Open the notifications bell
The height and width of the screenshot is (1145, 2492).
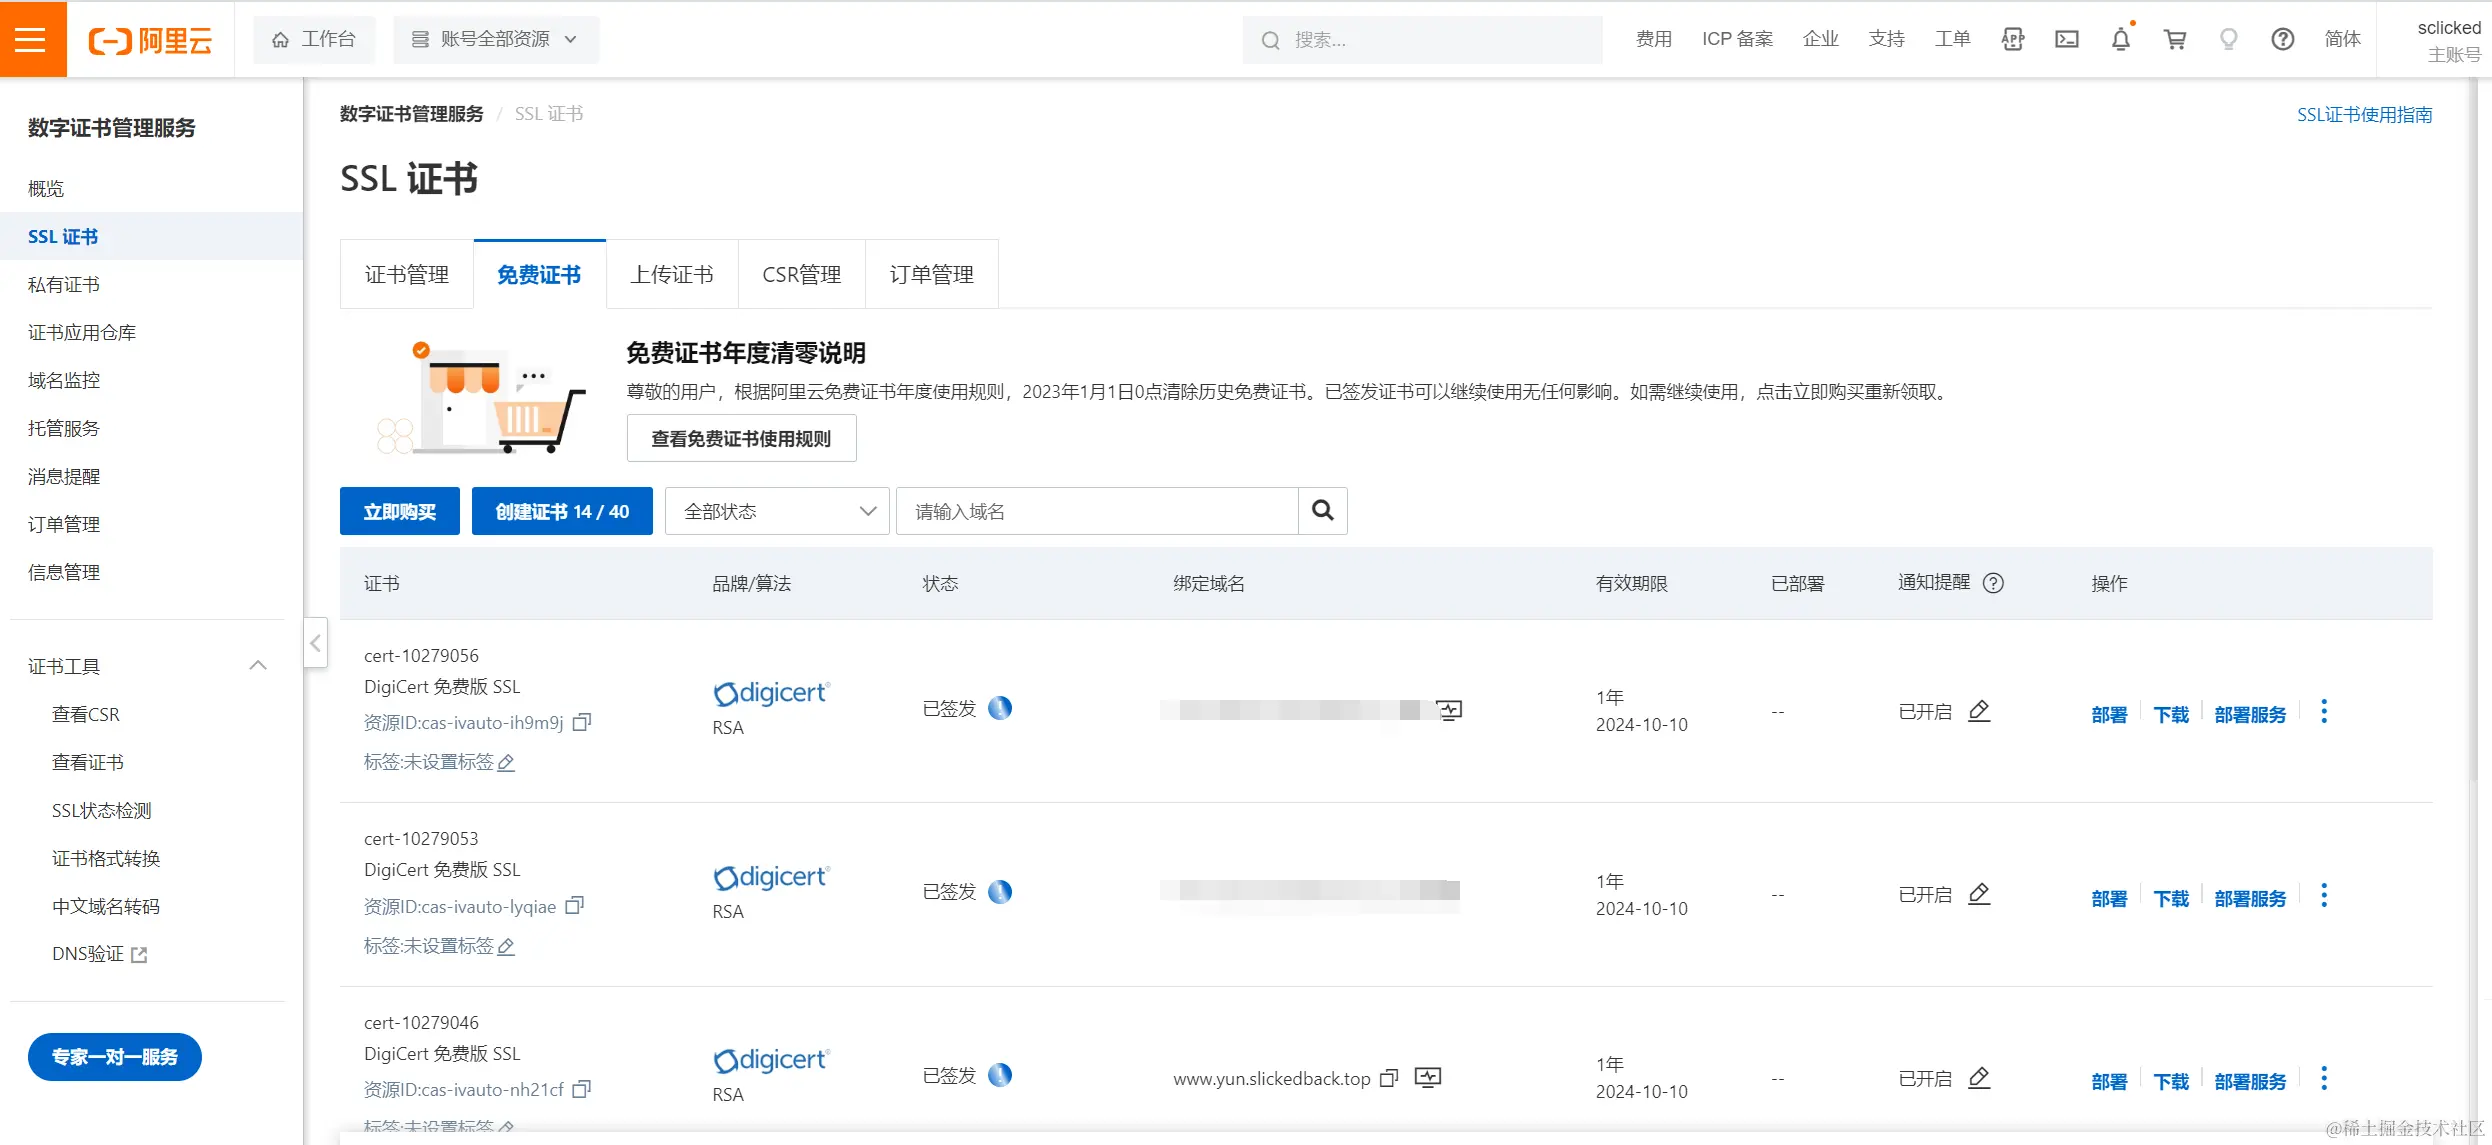2120,39
